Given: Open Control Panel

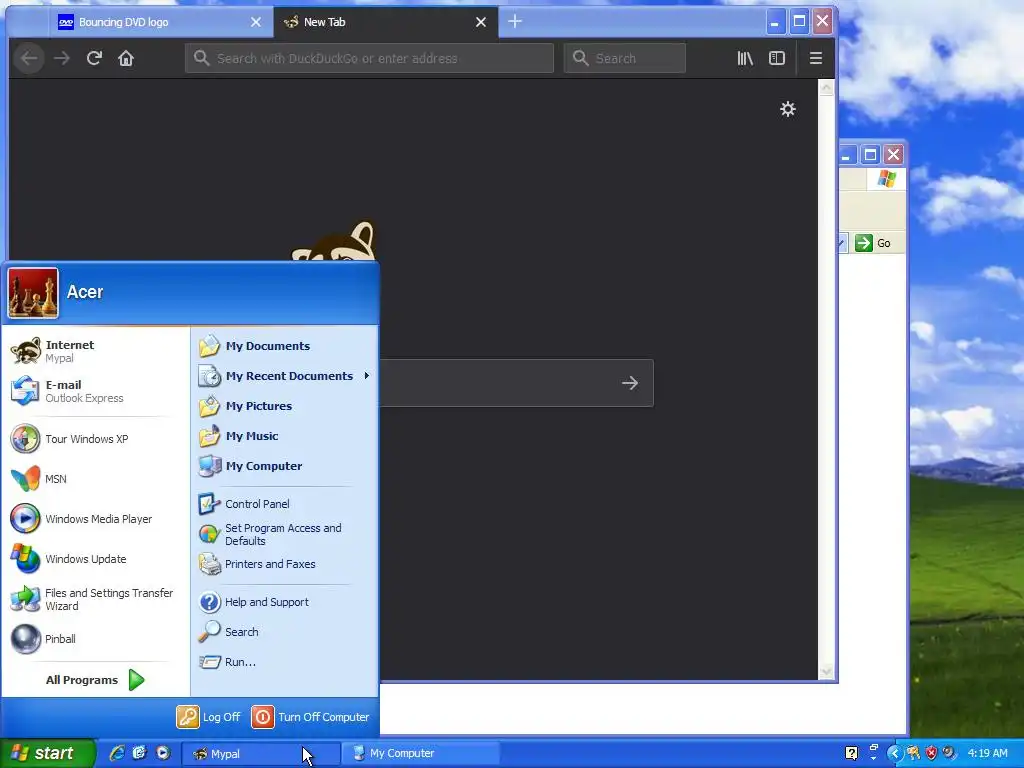Looking at the screenshot, I should click(285, 504).
